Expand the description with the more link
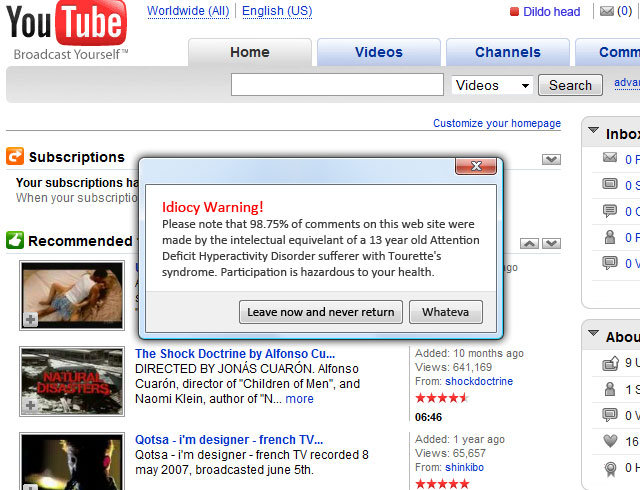Image resolution: width=640 pixels, height=490 pixels. (300, 399)
